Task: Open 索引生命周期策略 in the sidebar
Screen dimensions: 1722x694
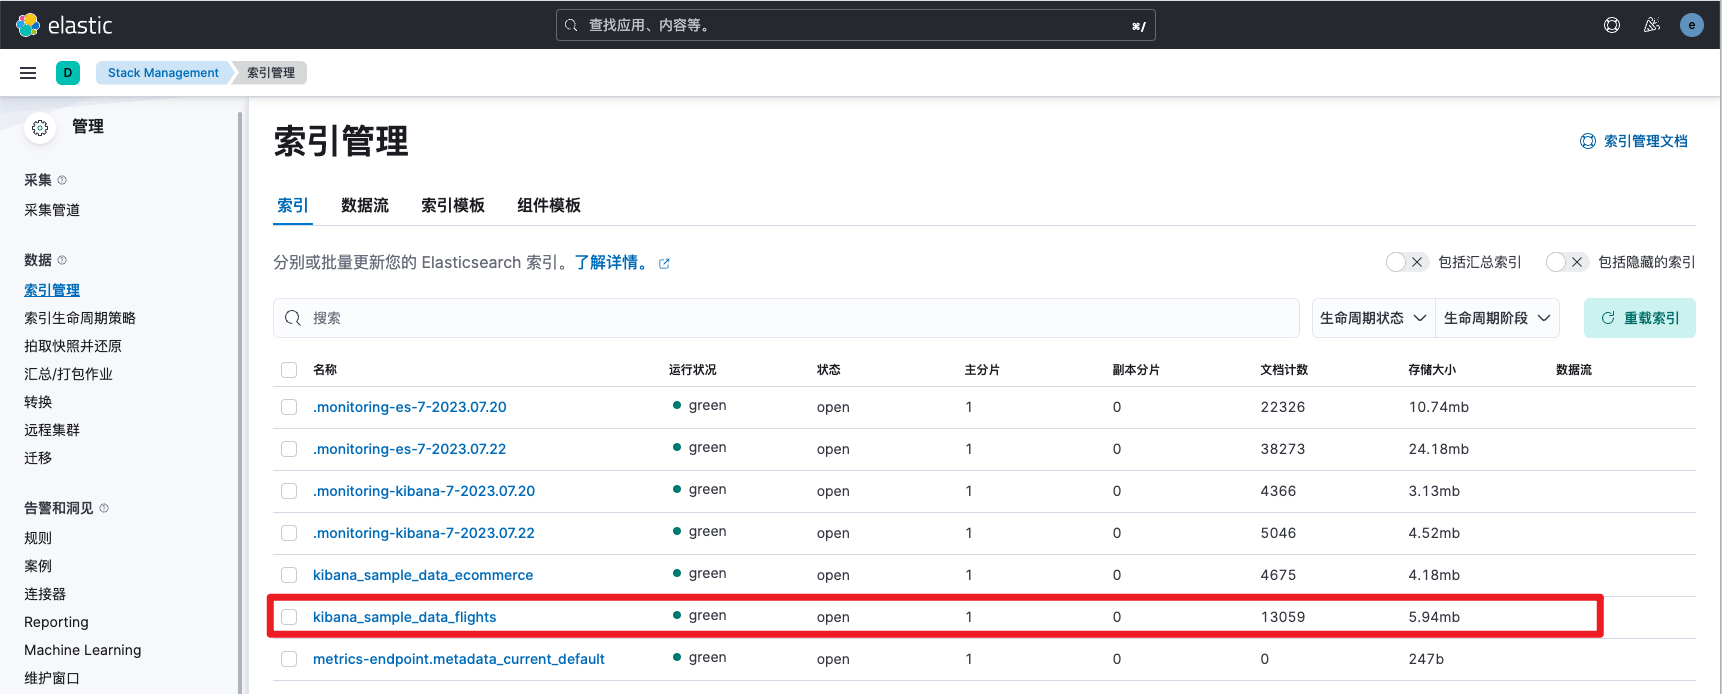Action: tap(80, 318)
